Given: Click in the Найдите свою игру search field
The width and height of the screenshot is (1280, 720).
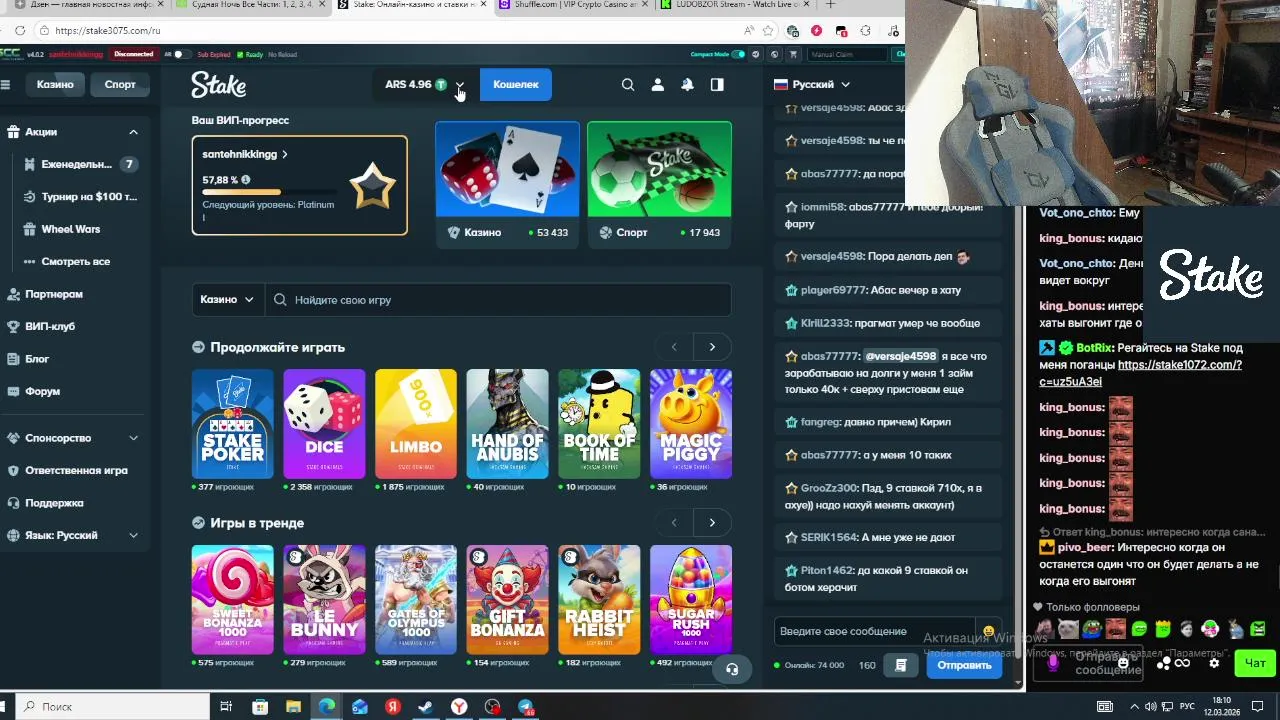Looking at the screenshot, I should (500, 300).
